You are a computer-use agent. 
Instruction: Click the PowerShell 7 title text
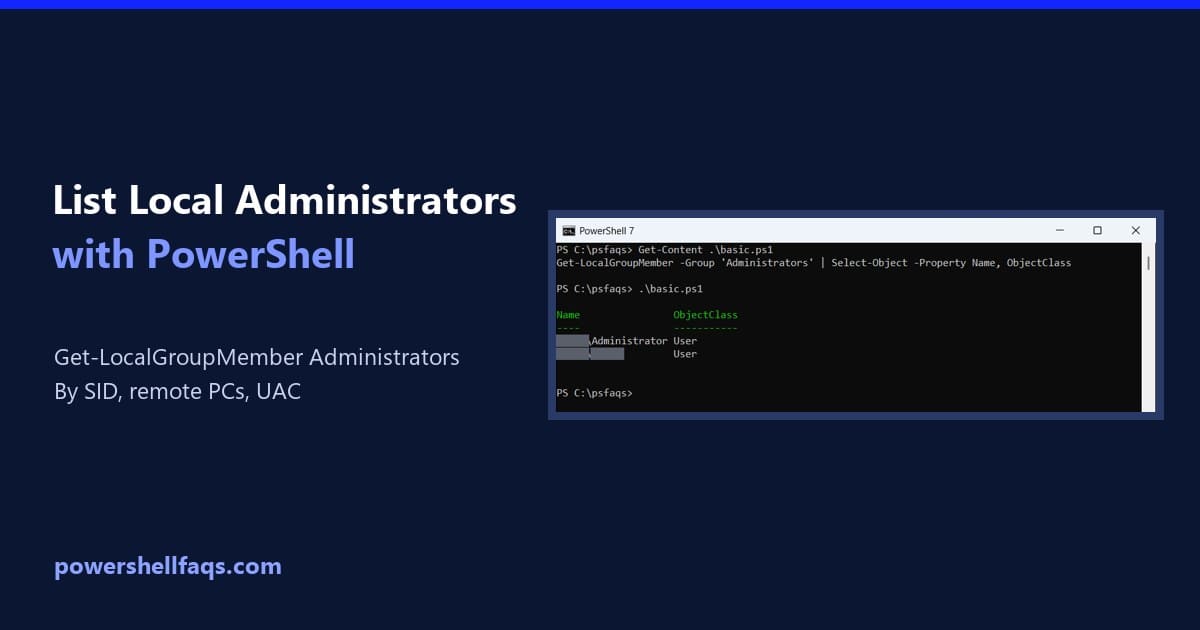606,231
